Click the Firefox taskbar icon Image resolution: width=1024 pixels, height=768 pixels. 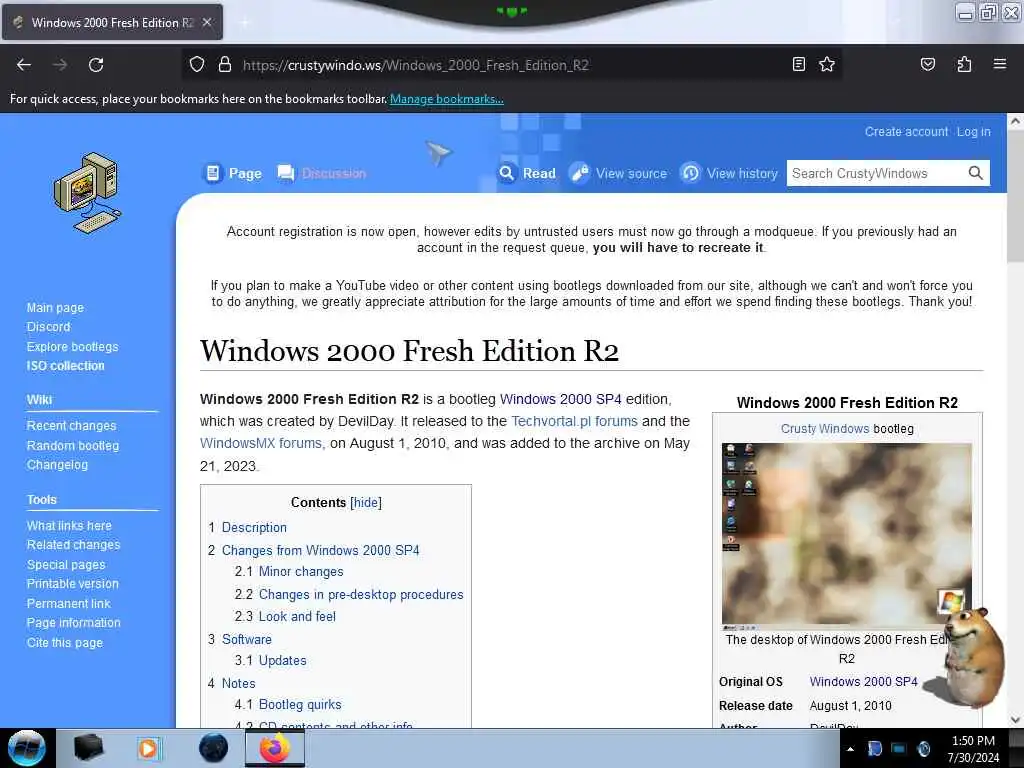click(x=274, y=748)
